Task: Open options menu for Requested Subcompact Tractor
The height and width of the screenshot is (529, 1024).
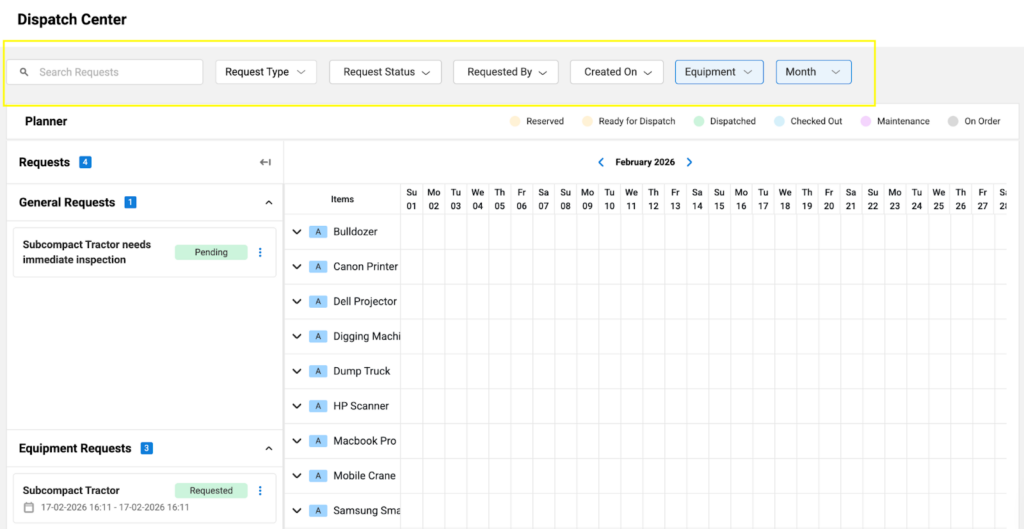Action: (260, 491)
